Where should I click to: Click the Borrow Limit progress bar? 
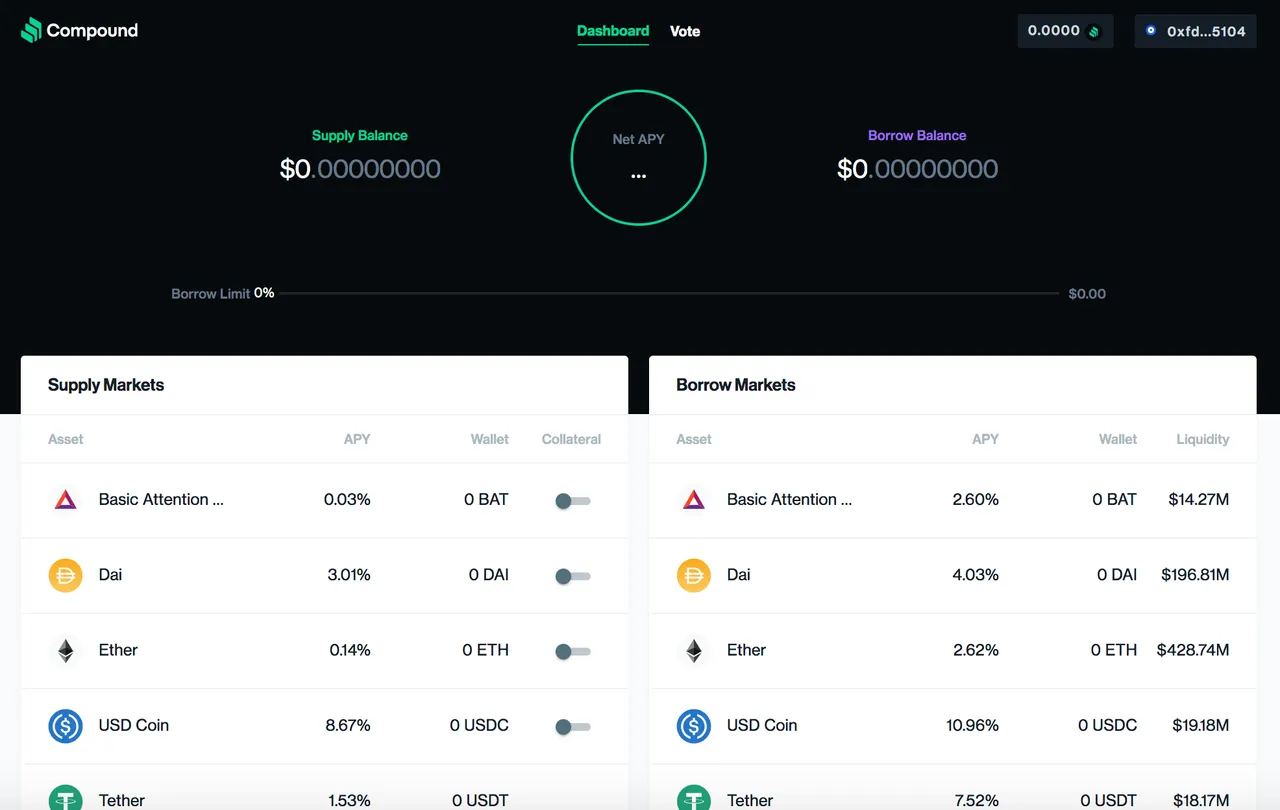pyautogui.click(x=667, y=293)
